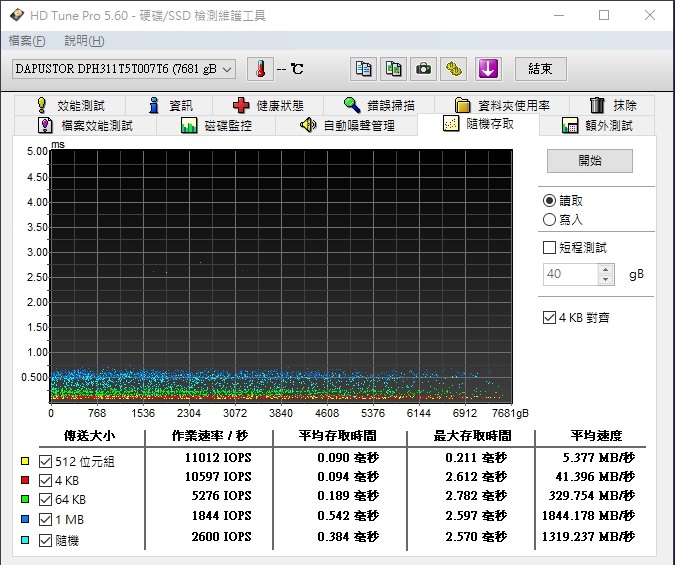Open the 資料夾使用率 folder usage tab
This screenshot has width=675, height=565.
tap(502, 105)
